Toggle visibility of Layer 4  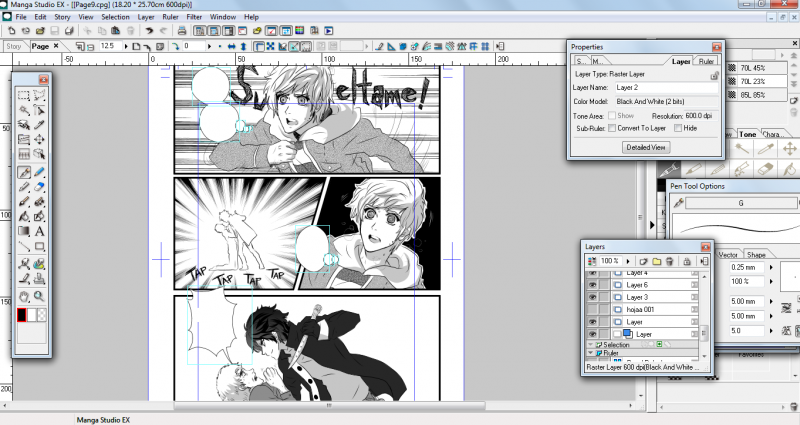click(x=592, y=273)
